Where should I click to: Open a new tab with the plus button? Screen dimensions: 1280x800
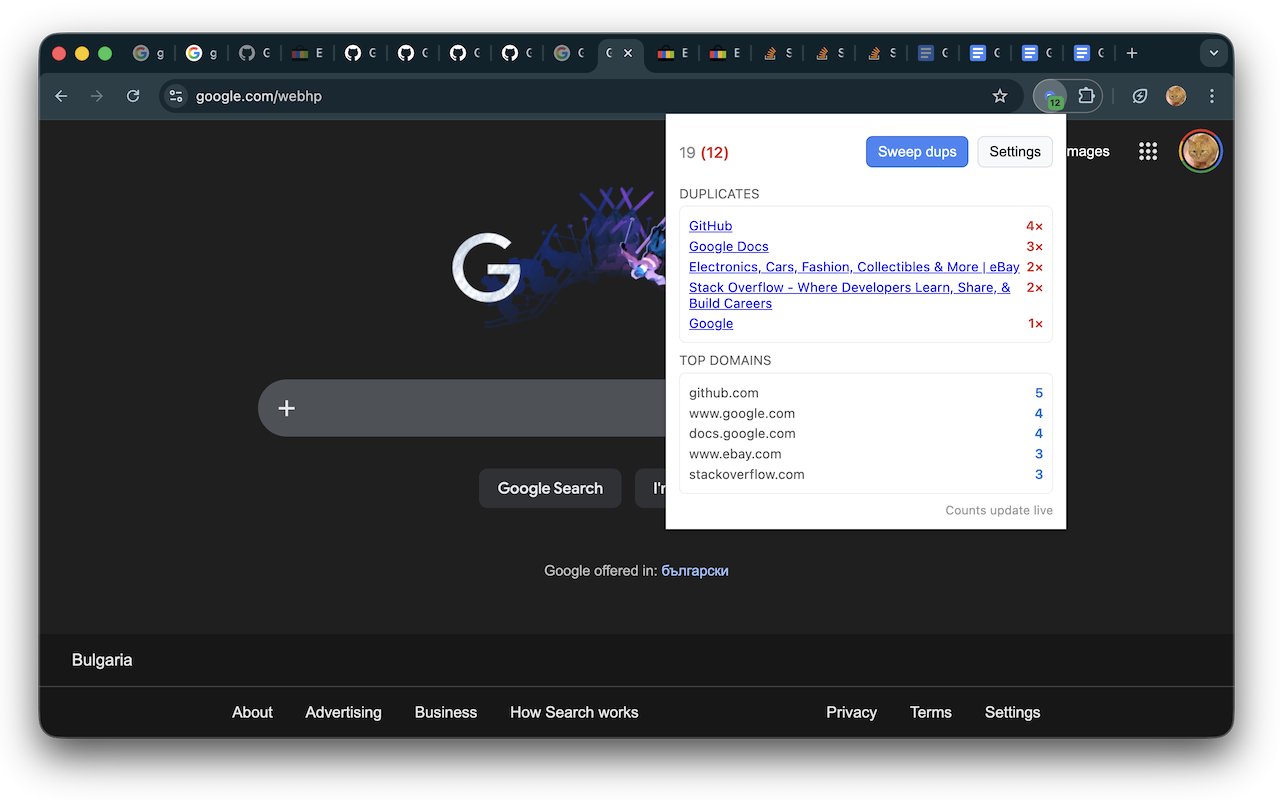coord(1132,53)
